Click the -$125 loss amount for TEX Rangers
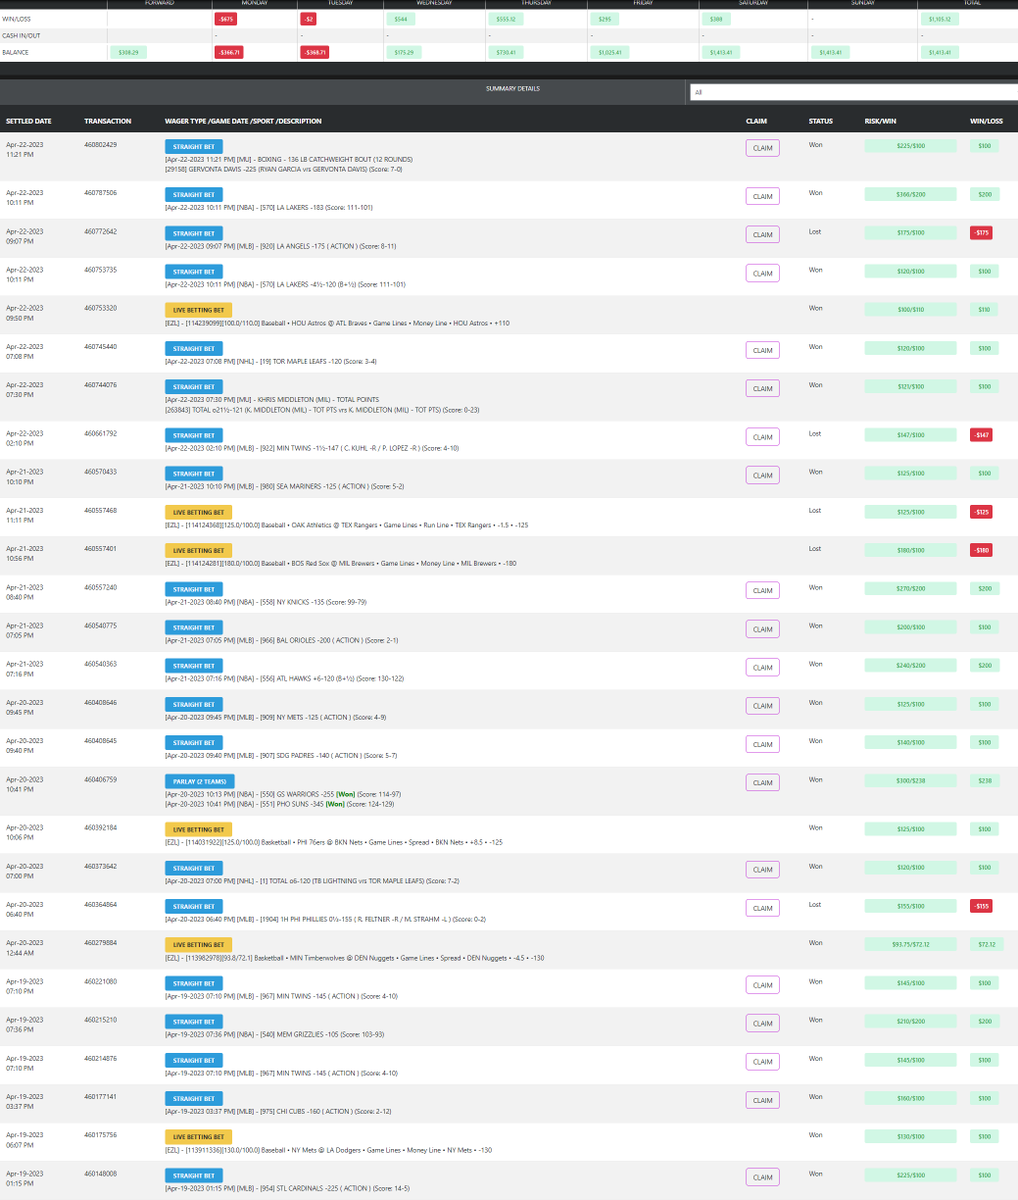Viewport: 1018px width, 1200px height. tap(981, 512)
